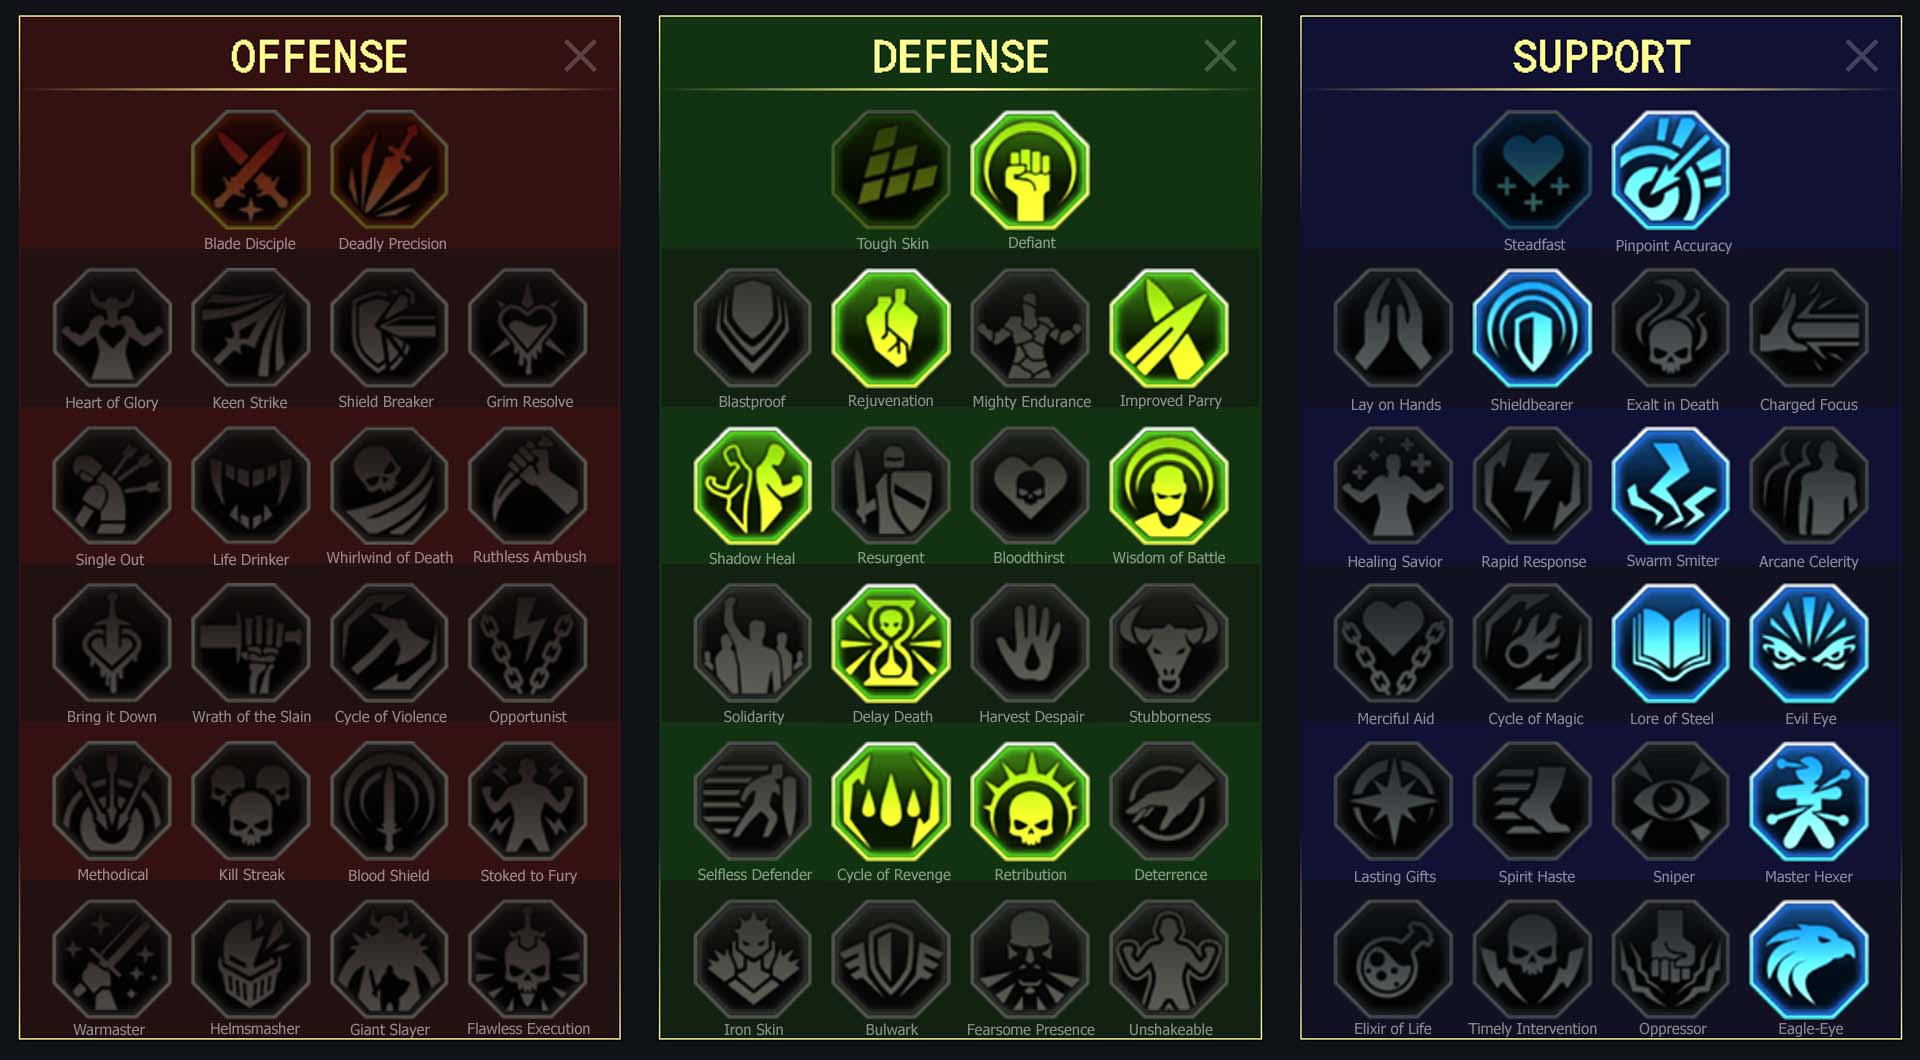This screenshot has width=1920, height=1060.
Task: Pick the Steadfast mastery icon
Action: 1532,170
